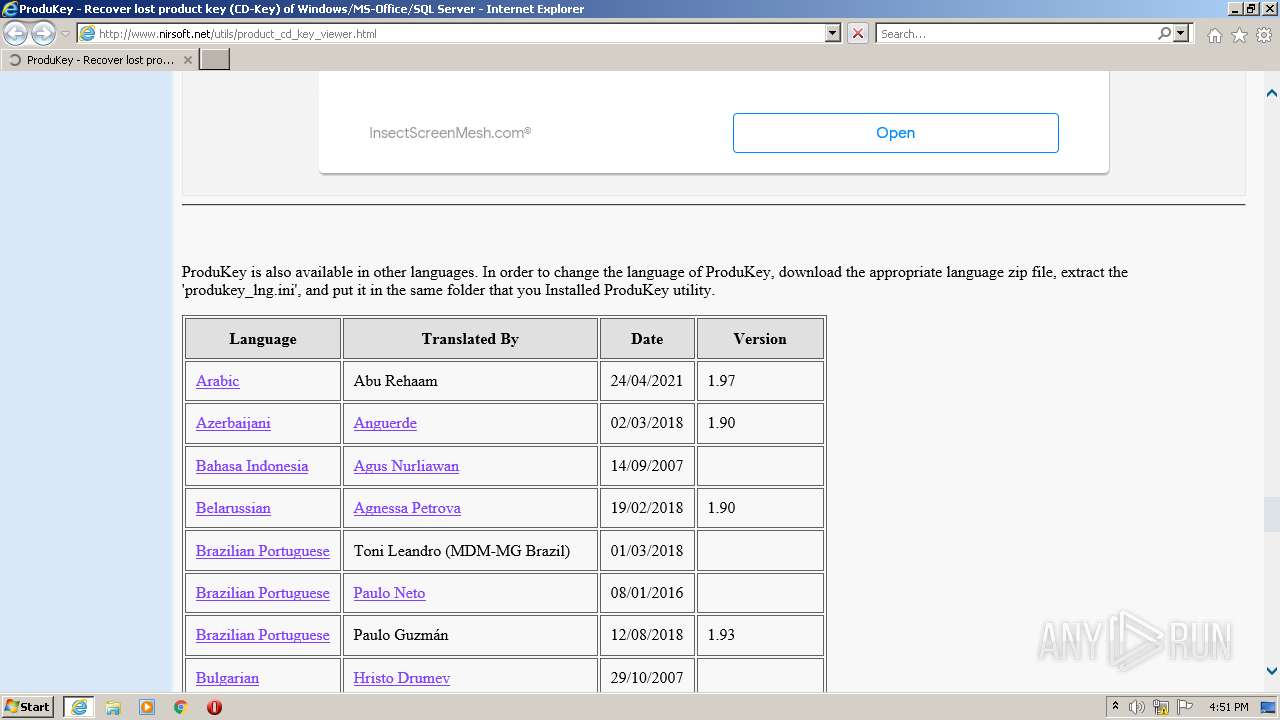
Task: Open the Windows Start menu
Action: [x=28, y=706]
